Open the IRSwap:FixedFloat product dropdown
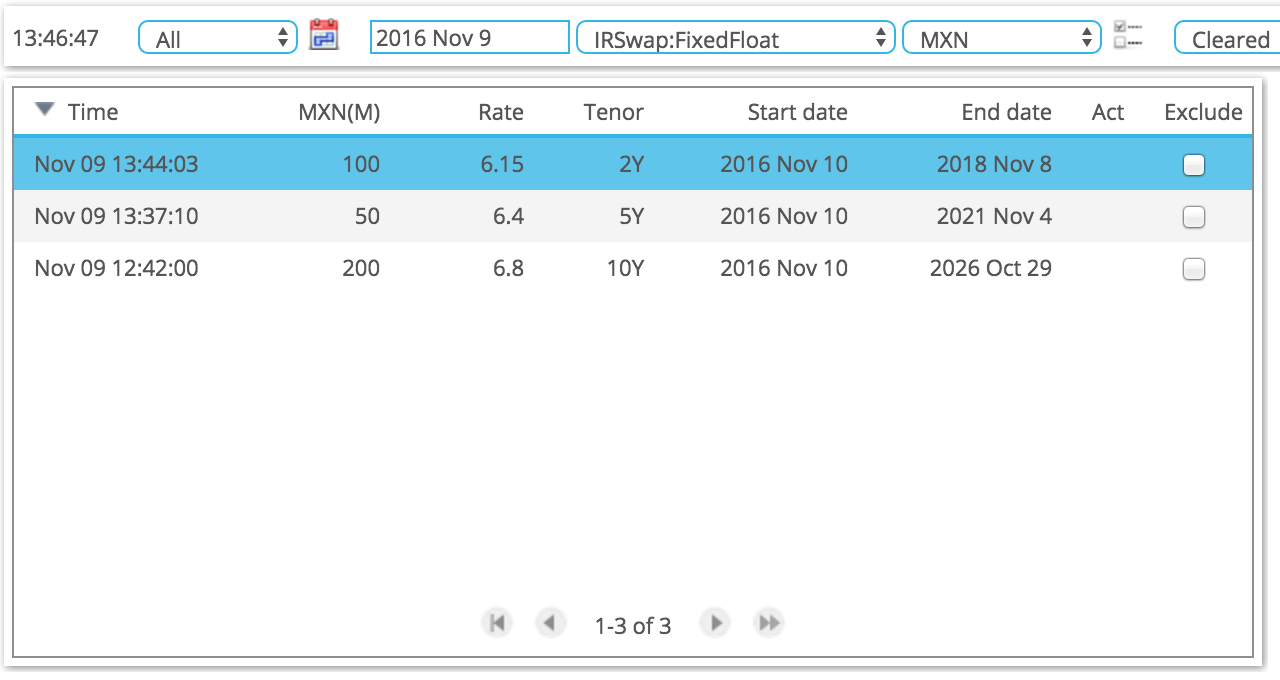This screenshot has width=1280, height=680. tap(736, 38)
